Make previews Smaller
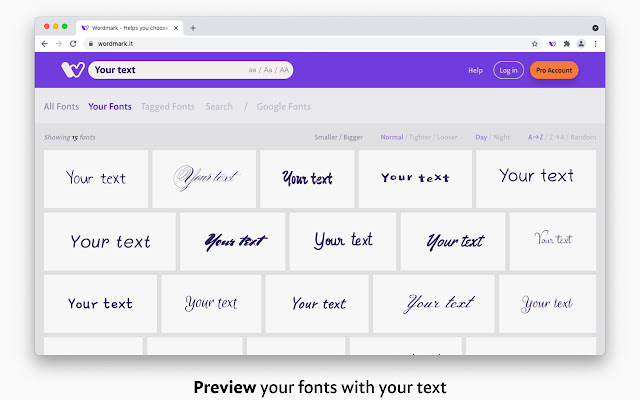Screen dimensions: 640x400 [326, 137]
